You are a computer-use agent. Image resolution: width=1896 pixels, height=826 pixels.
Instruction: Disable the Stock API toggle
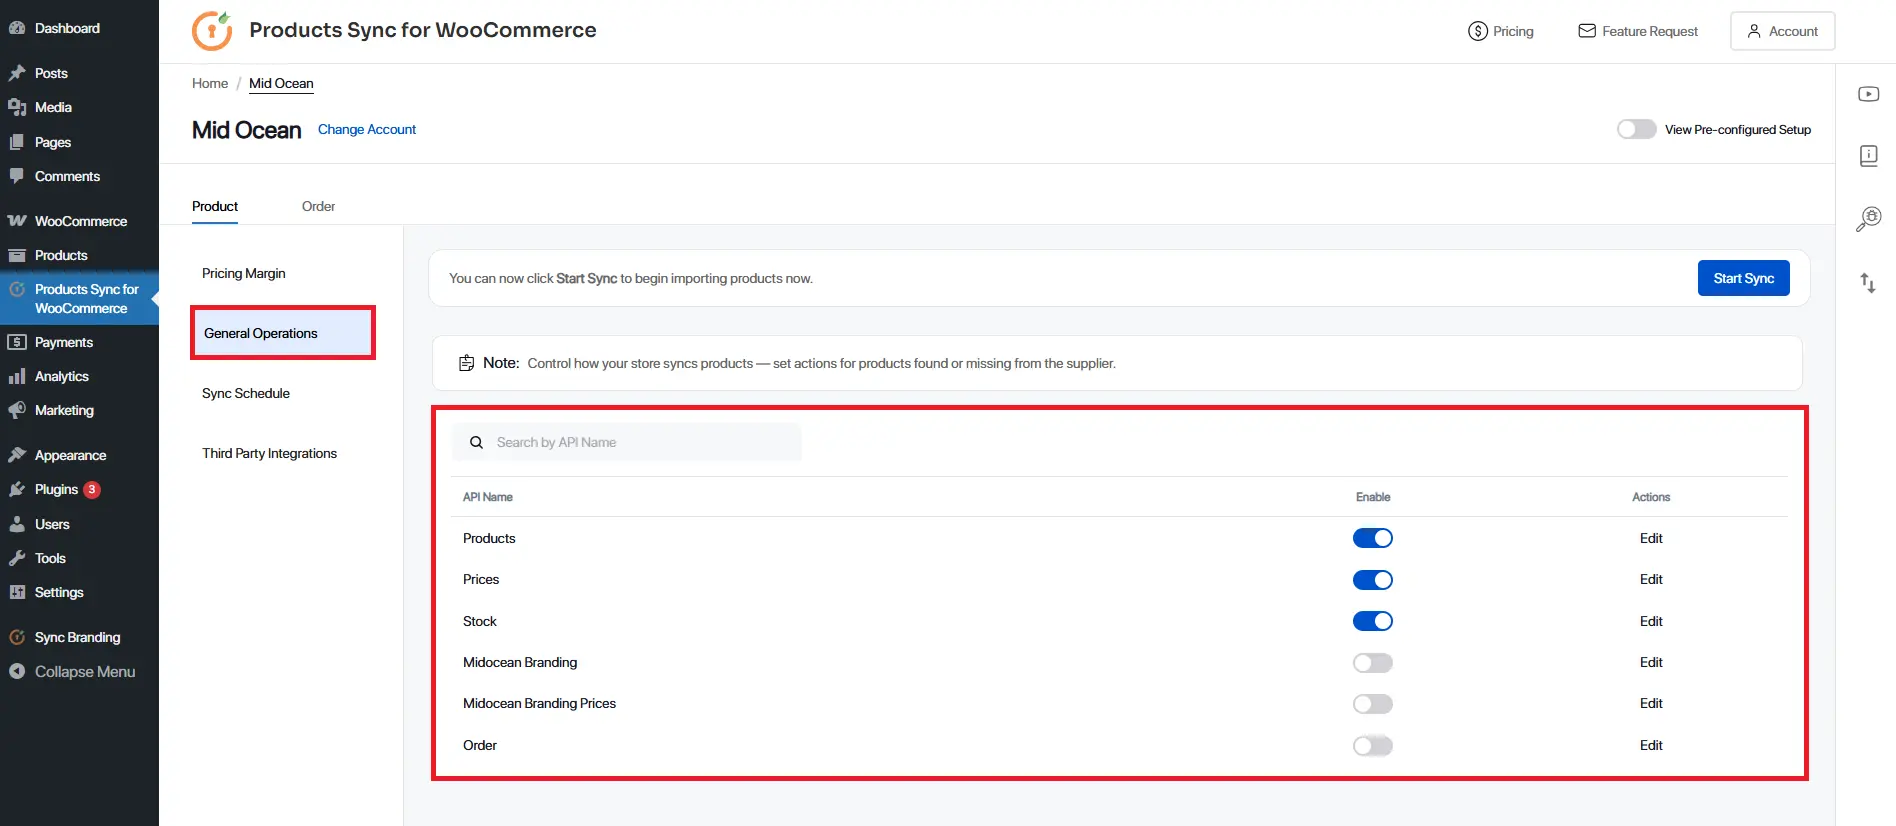(1373, 621)
